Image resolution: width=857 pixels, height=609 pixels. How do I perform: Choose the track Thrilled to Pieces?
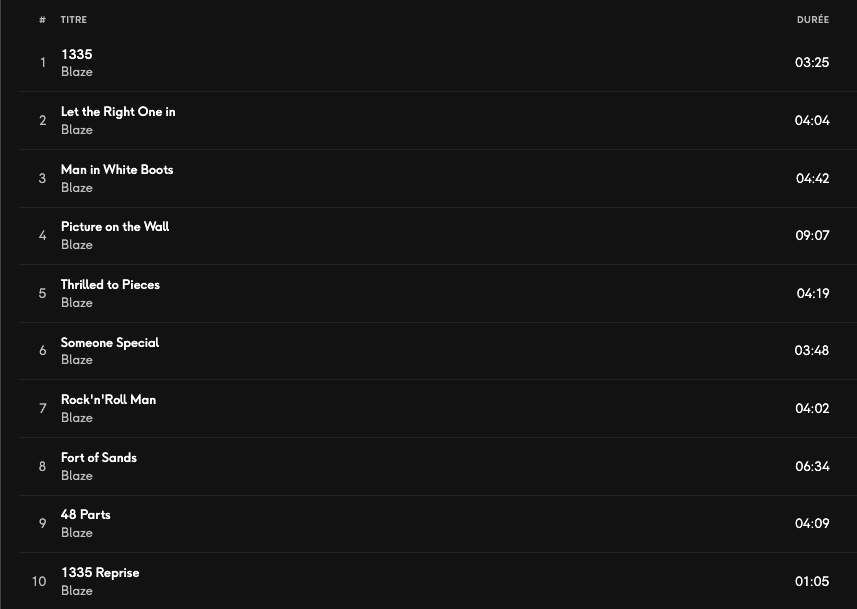point(110,285)
